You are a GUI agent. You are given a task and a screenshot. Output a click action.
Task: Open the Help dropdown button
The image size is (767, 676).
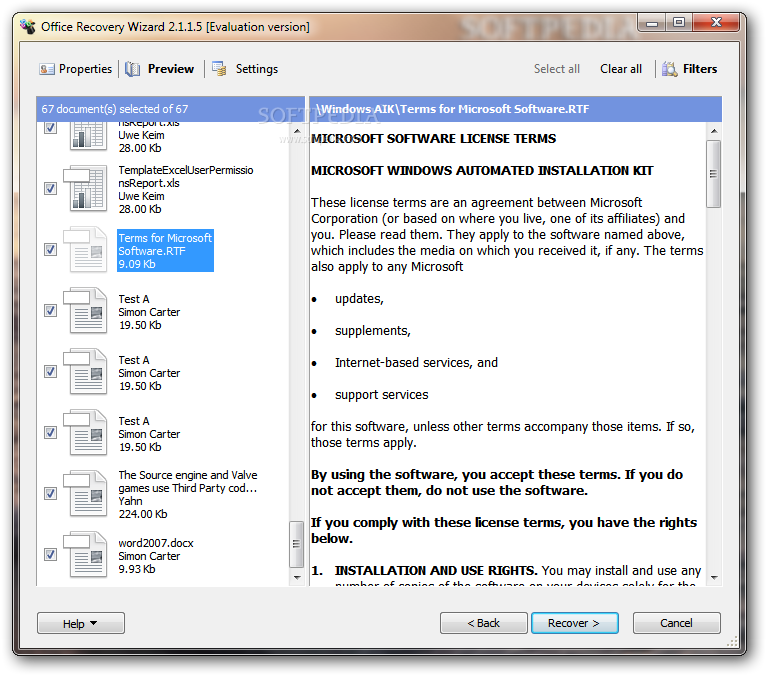[x=81, y=623]
